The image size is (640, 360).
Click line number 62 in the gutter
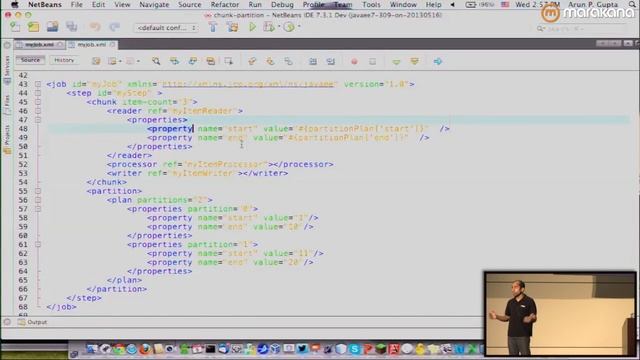click(x=23, y=253)
